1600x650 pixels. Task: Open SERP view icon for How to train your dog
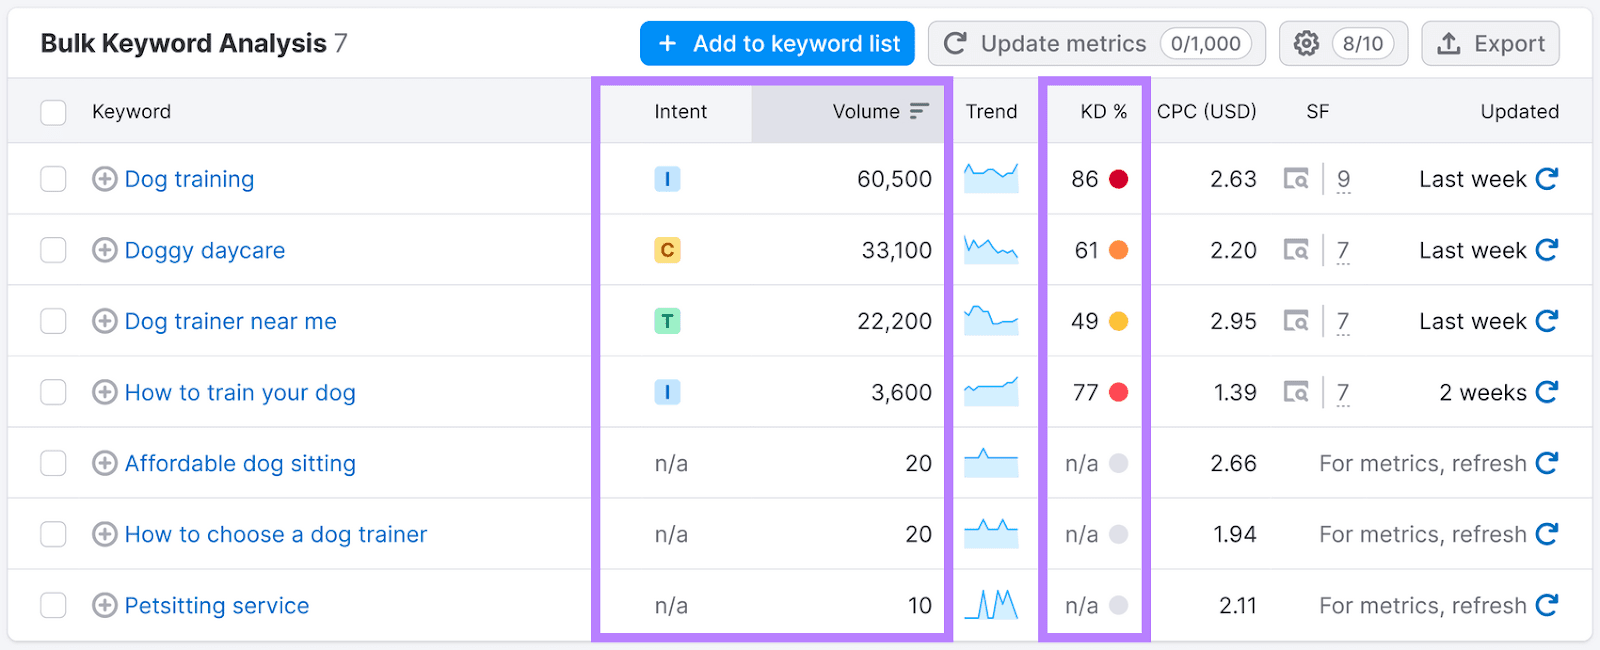click(x=1296, y=392)
